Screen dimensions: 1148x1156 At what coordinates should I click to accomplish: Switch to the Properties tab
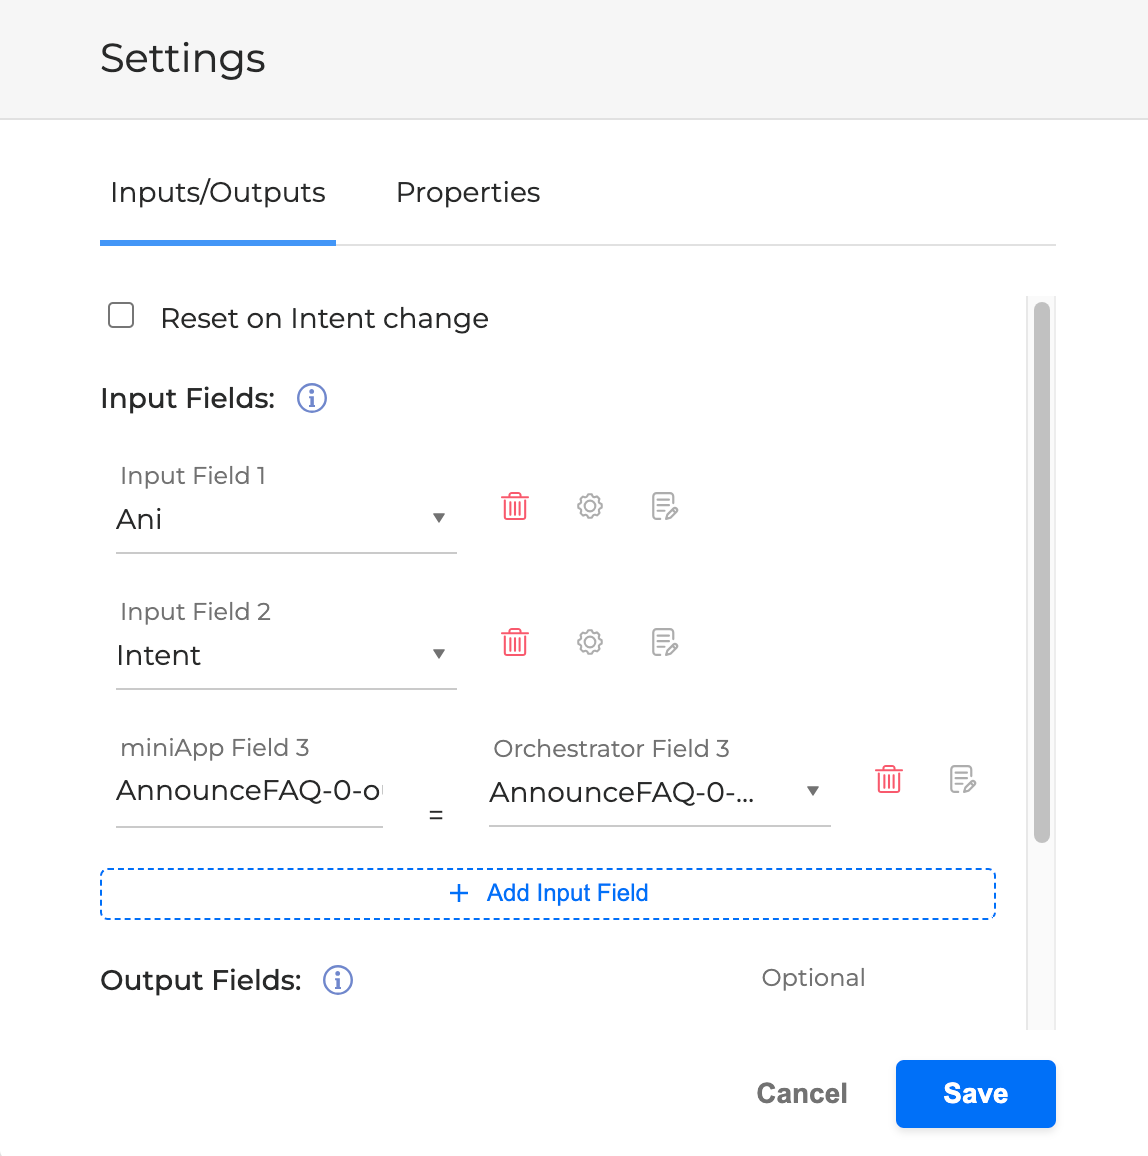click(x=468, y=192)
